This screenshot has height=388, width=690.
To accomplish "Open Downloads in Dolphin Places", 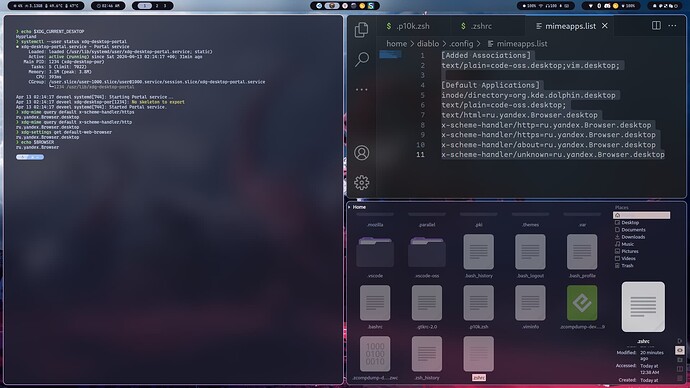I will click(x=630, y=237).
